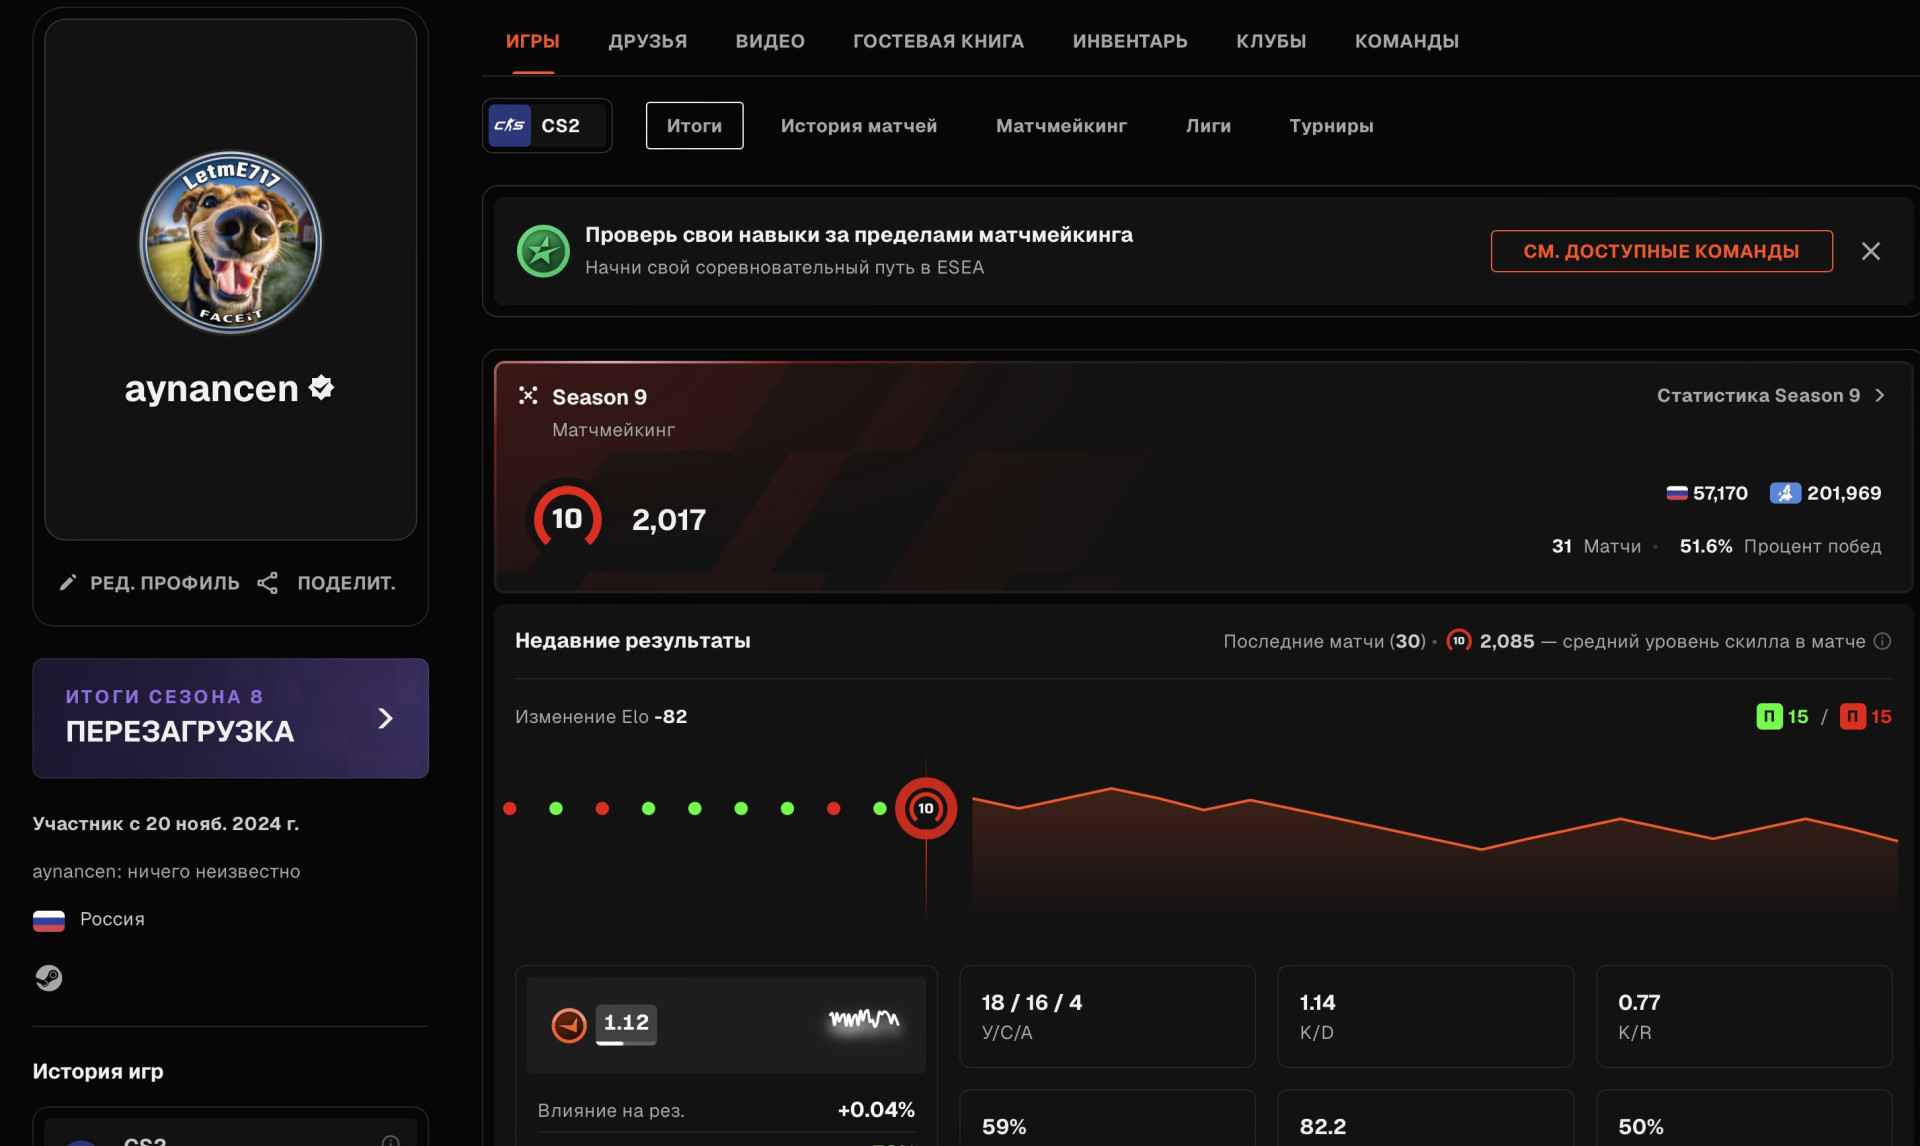Click the orange rating icon beside 1.12
Image resolution: width=1920 pixels, height=1146 pixels.
[x=569, y=1024]
